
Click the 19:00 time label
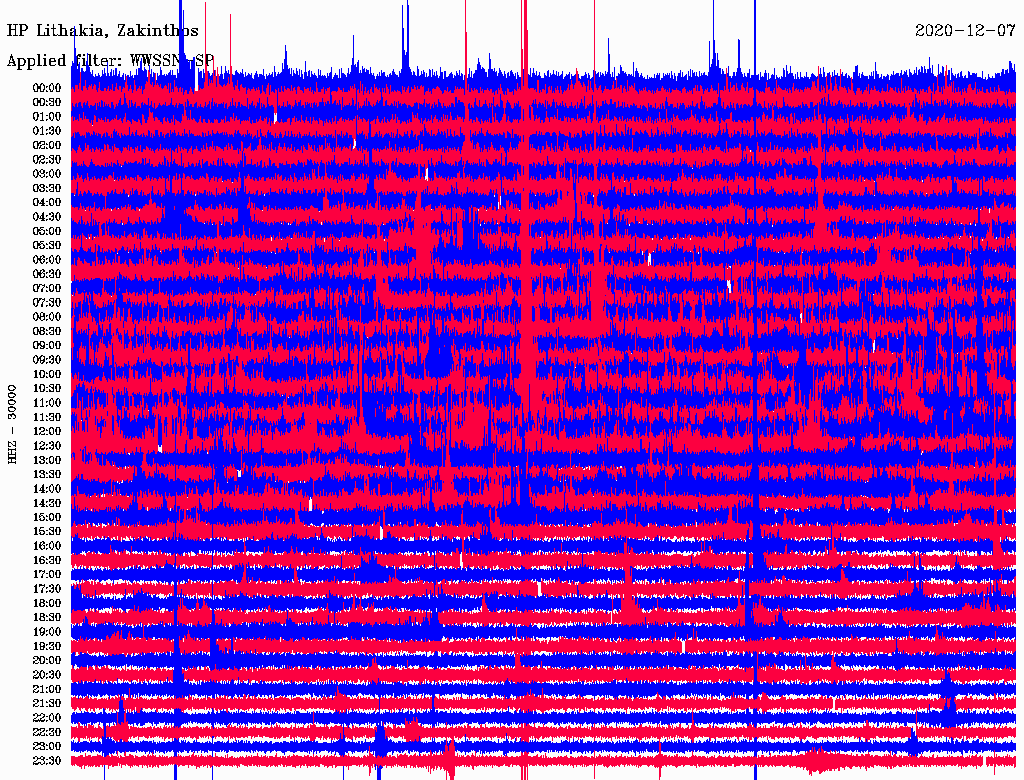click(x=47, y=632)
